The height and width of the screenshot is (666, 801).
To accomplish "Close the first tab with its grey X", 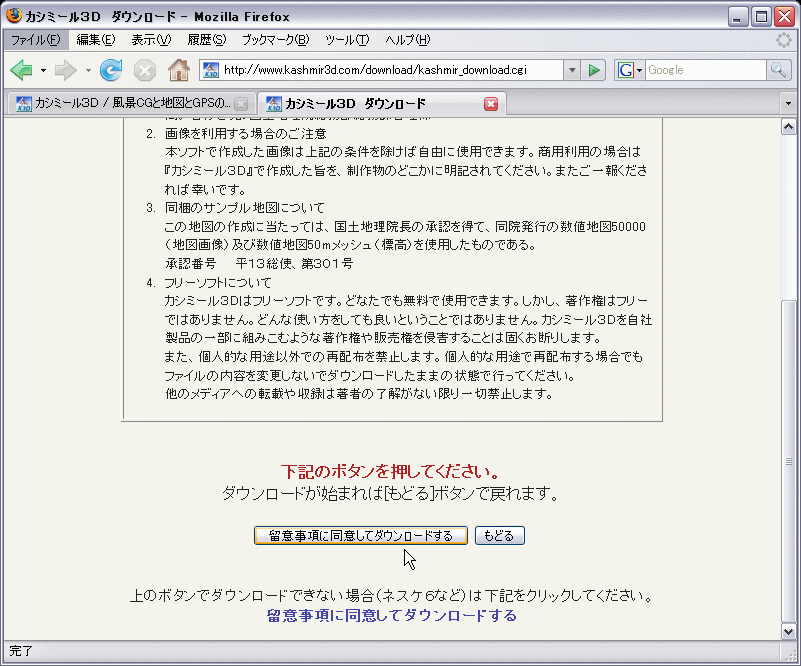I will 241,104.
